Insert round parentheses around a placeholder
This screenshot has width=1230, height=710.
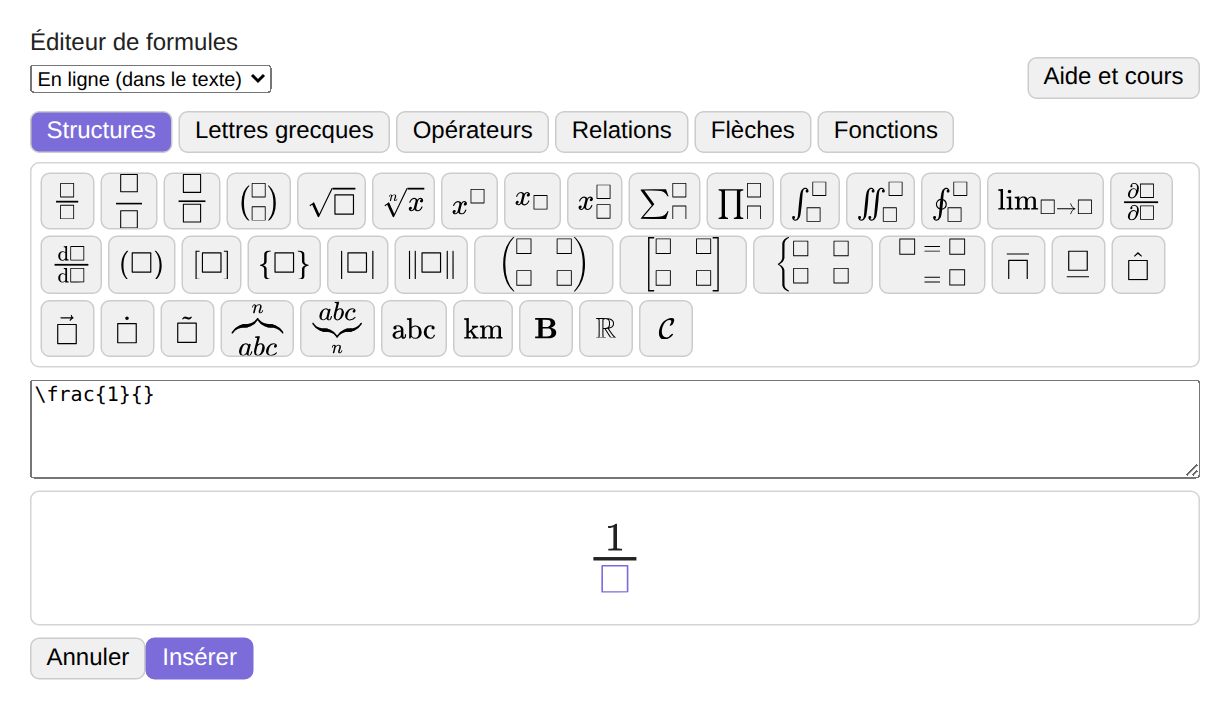click(142, 265)
